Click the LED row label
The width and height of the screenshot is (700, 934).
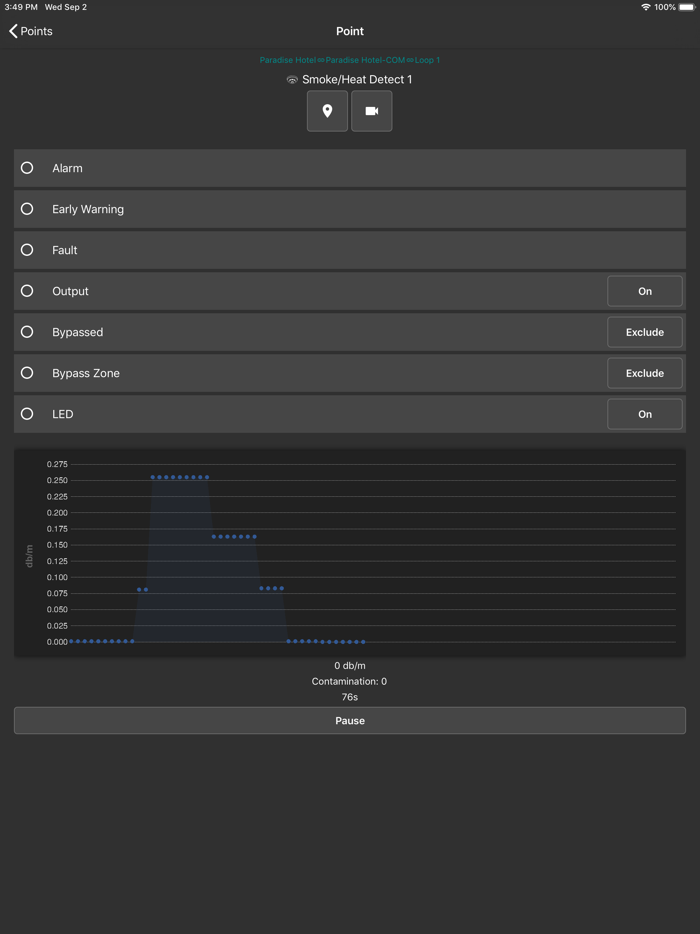point(63,414)
